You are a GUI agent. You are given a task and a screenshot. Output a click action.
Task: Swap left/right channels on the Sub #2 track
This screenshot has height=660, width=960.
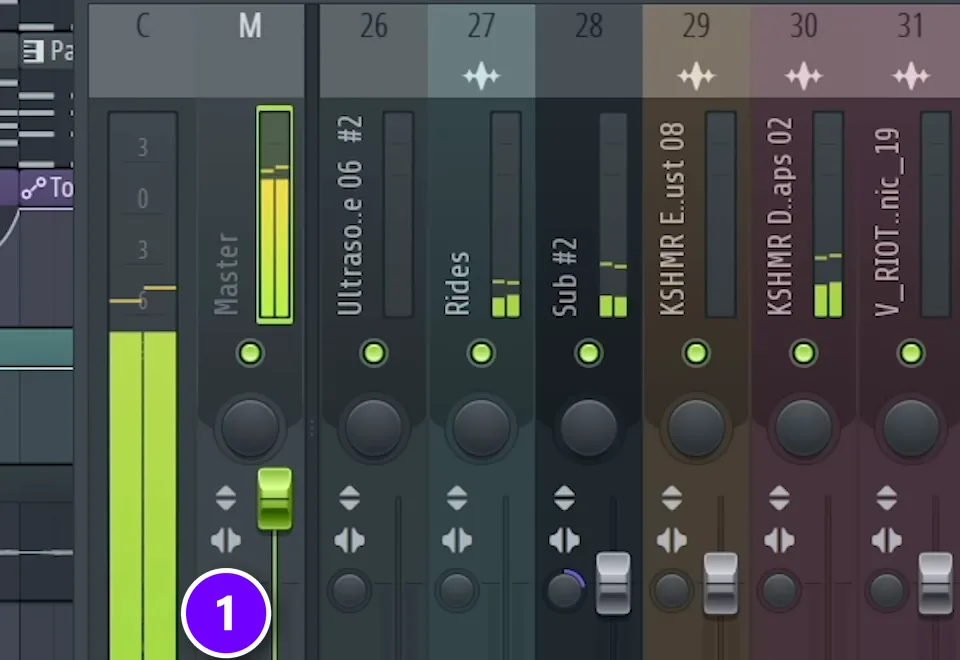tap(564, 541)
